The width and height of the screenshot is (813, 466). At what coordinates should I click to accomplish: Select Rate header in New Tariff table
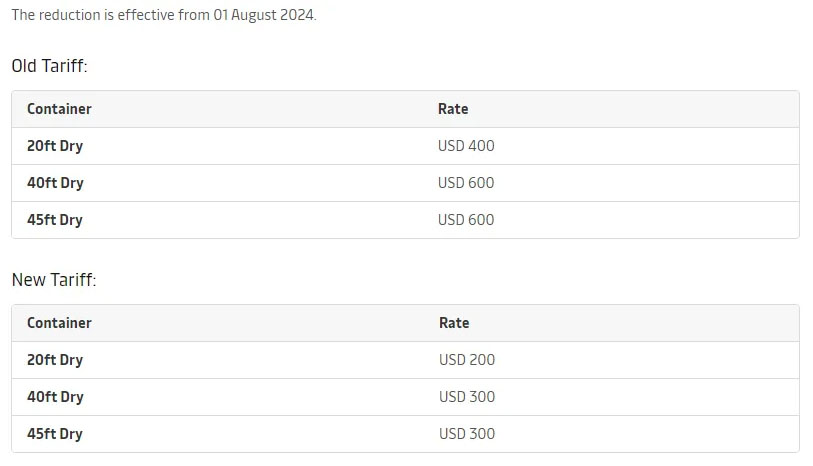[454, 323]
